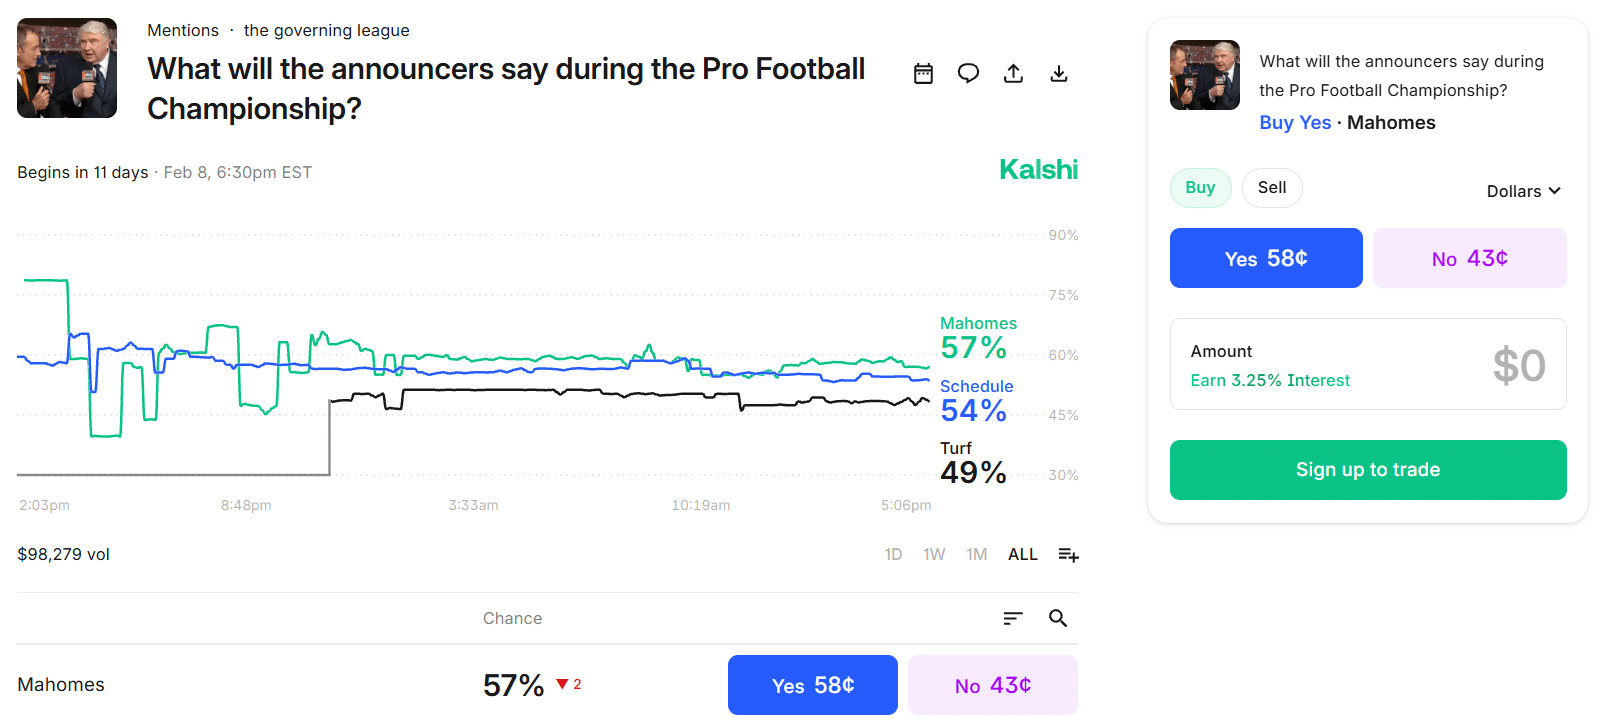Image resolution: width=1607 pixels, height=723 pixels.
Task: Download the chart data
Action: (x=1059, y=73)
